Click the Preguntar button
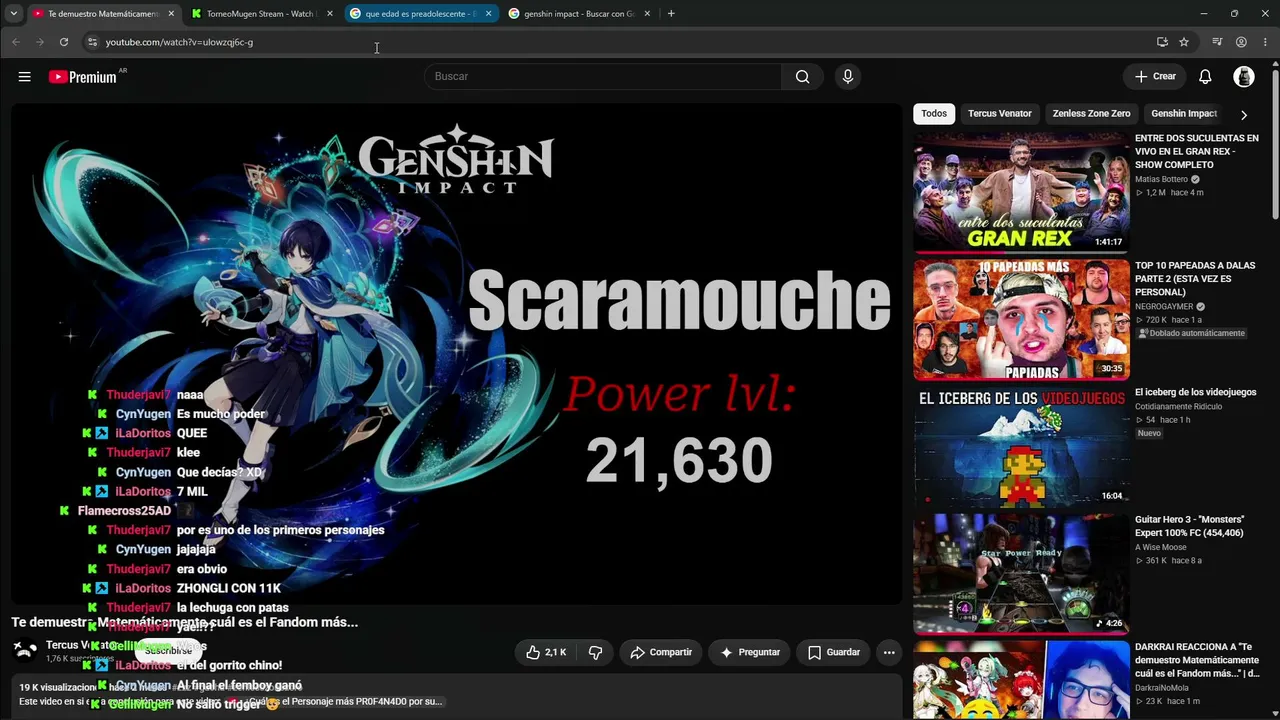The height and width of the screenshot is (720, 1280). (x=750, y=652)
